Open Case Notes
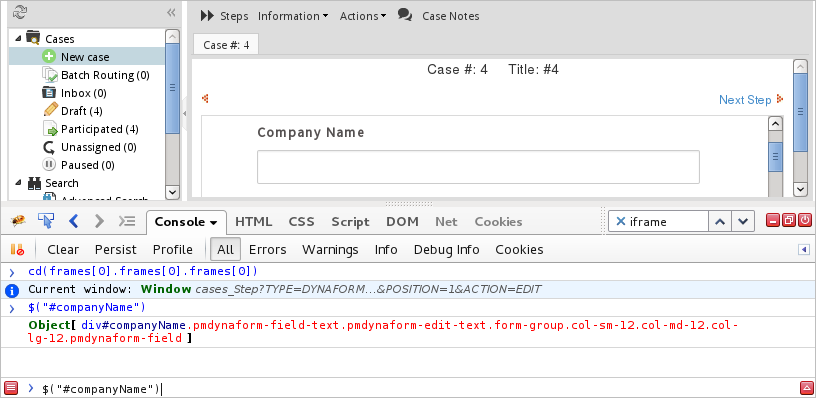The image size is (816, 398). point(450,16)
